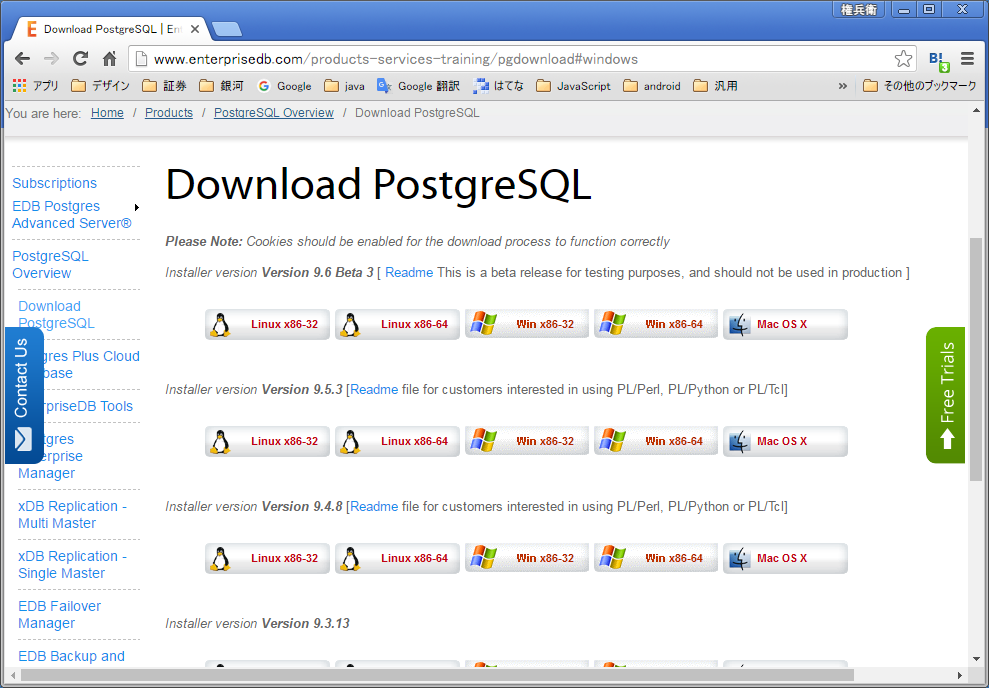Go to Home in breadcrumb
This screenshot has height=688, width=989.
(x=107, y=113)
